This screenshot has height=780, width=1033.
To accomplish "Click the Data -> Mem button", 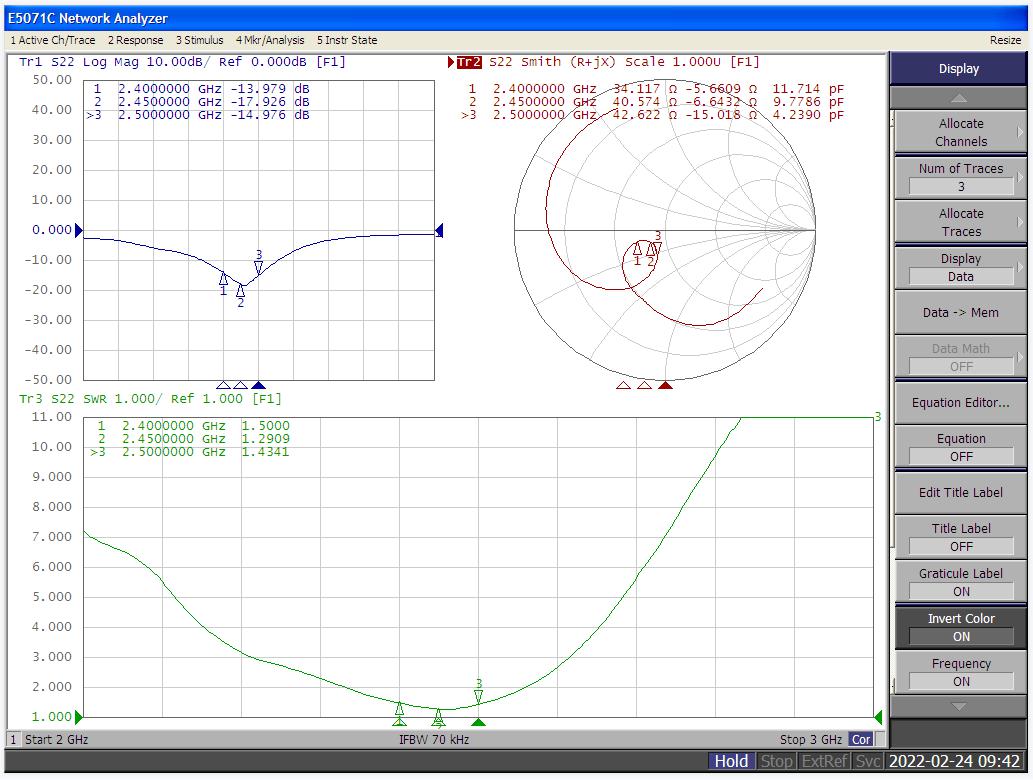I will pos(960,312).
